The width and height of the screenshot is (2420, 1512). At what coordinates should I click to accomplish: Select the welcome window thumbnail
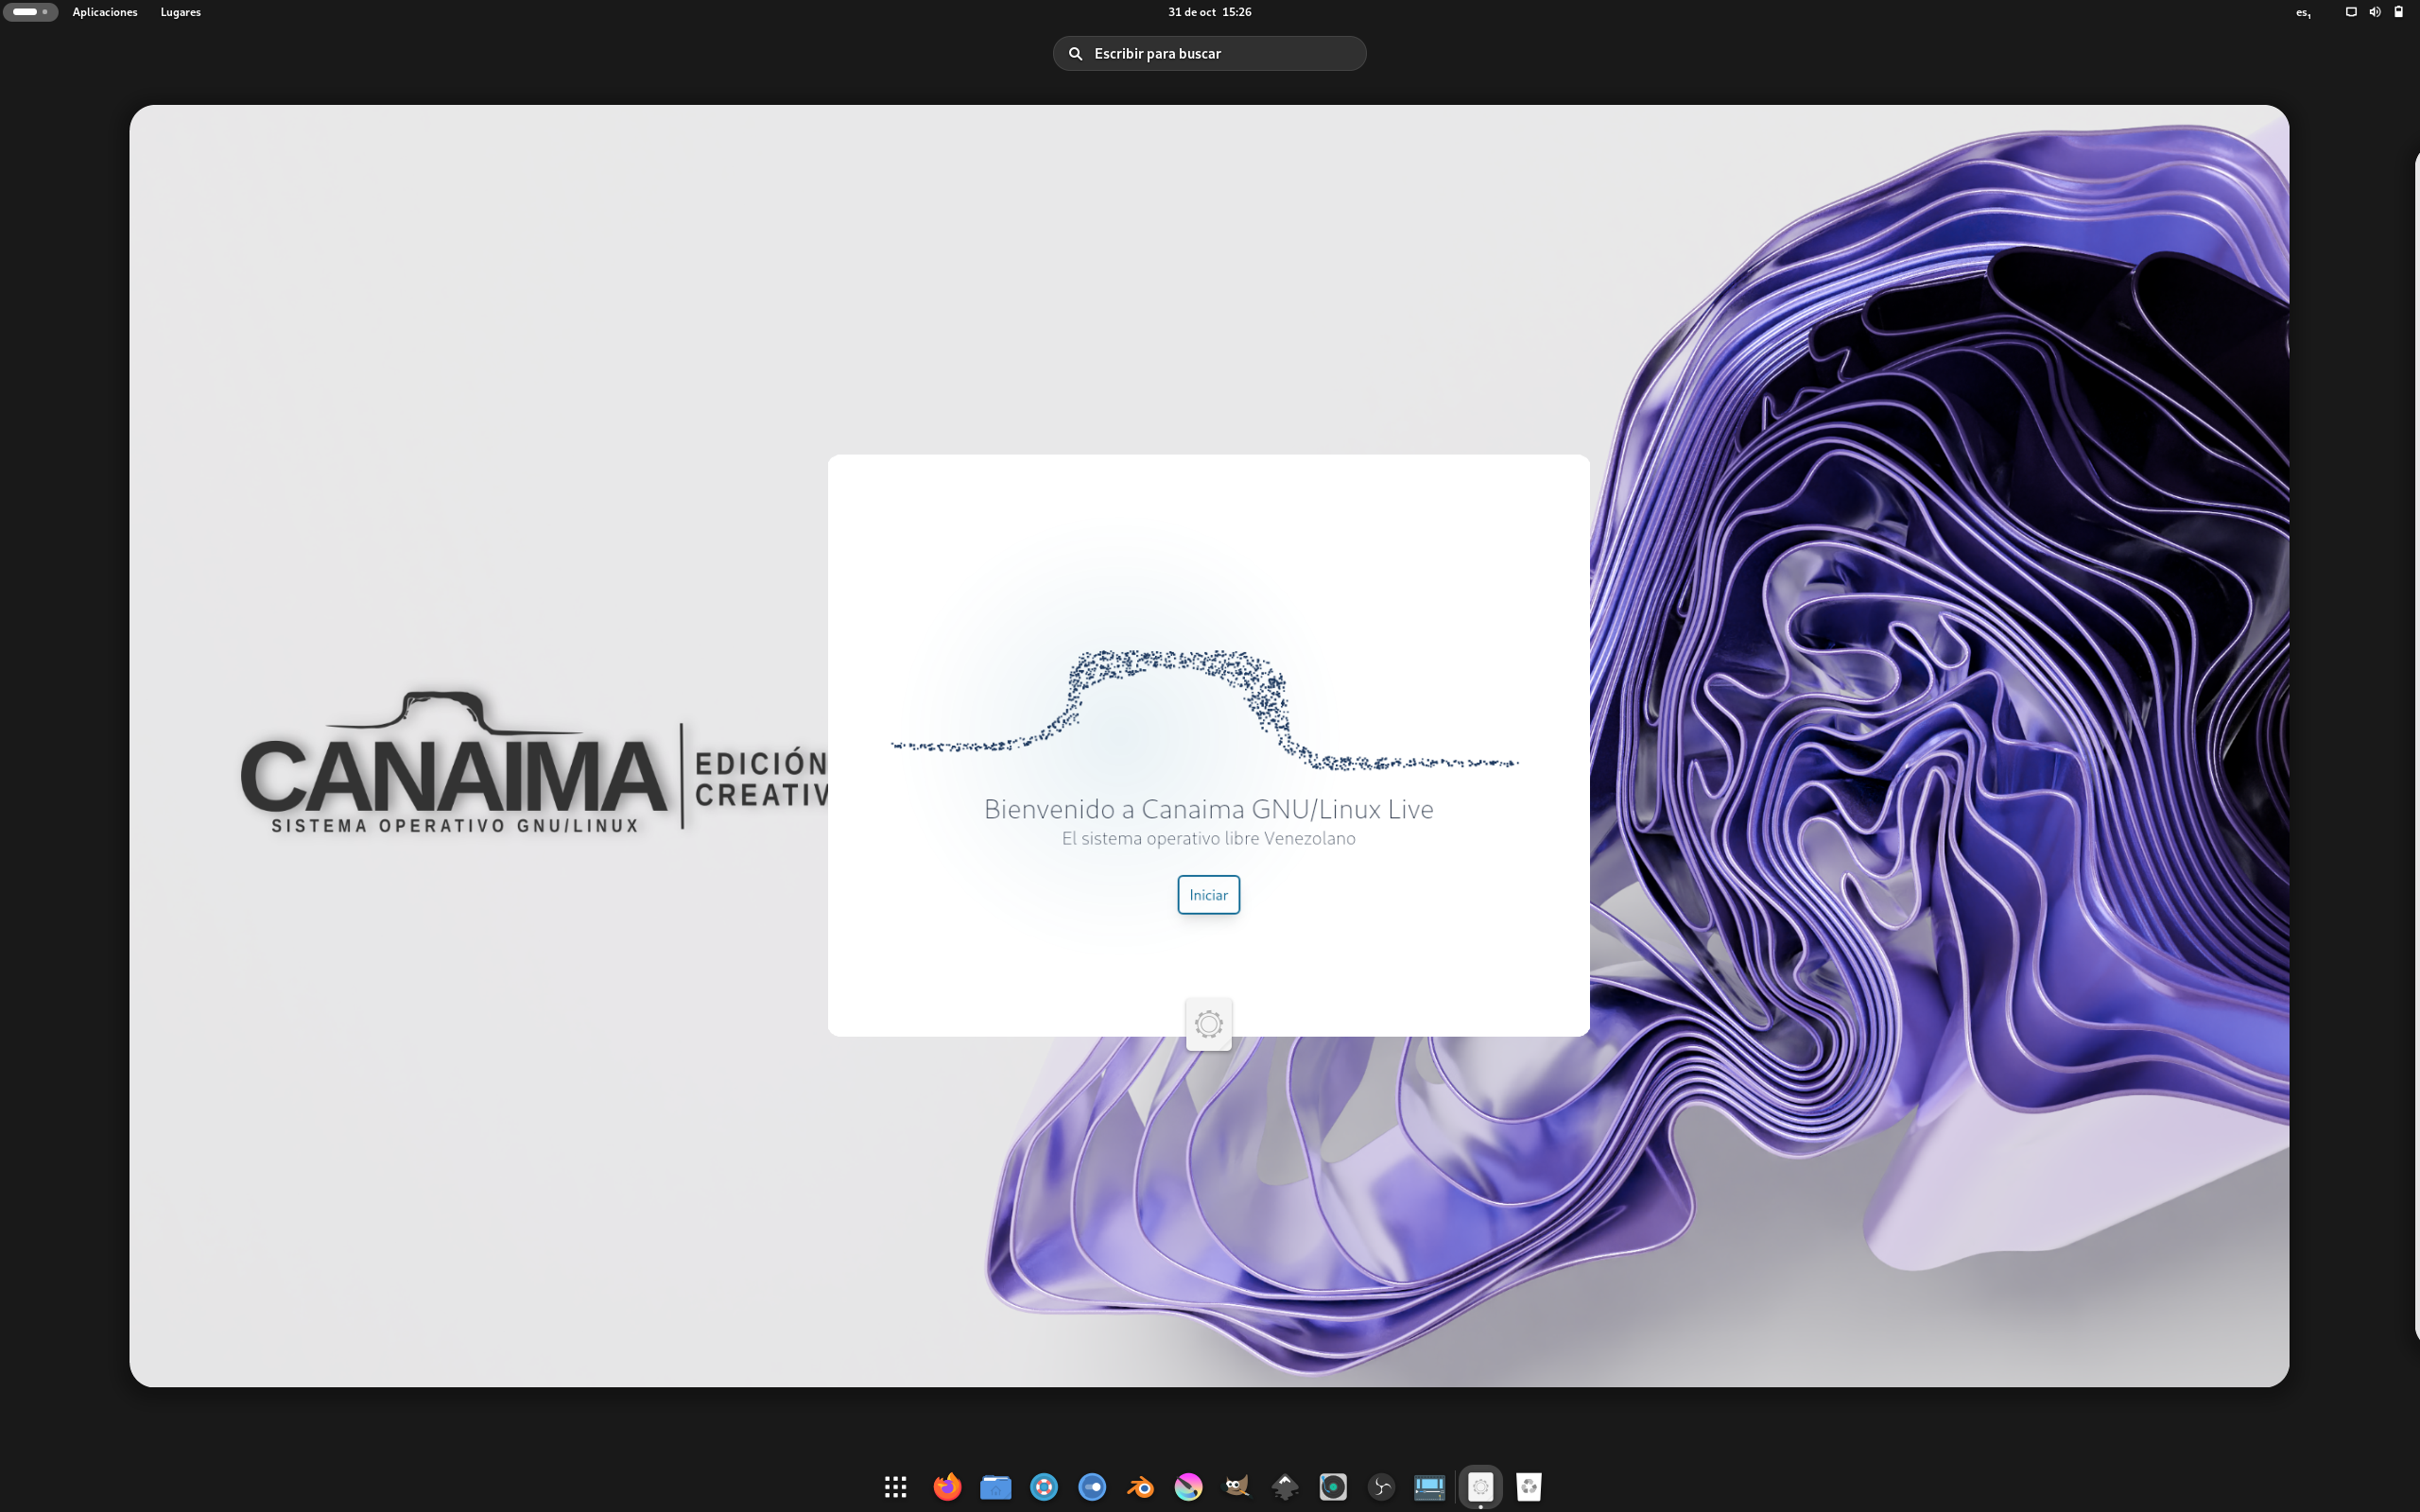1209,745
